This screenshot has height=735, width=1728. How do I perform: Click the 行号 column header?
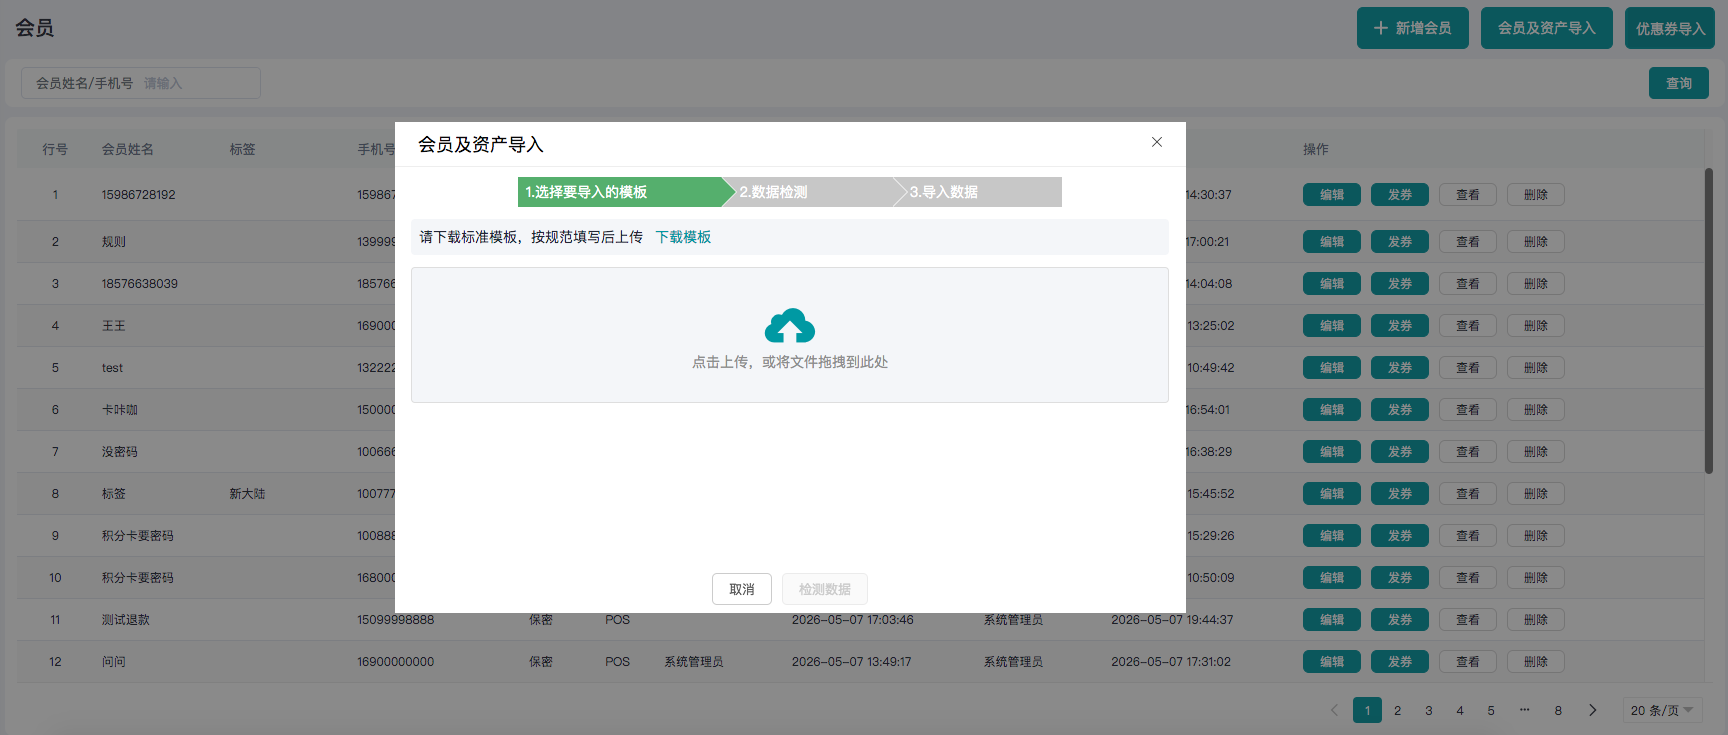55,149
